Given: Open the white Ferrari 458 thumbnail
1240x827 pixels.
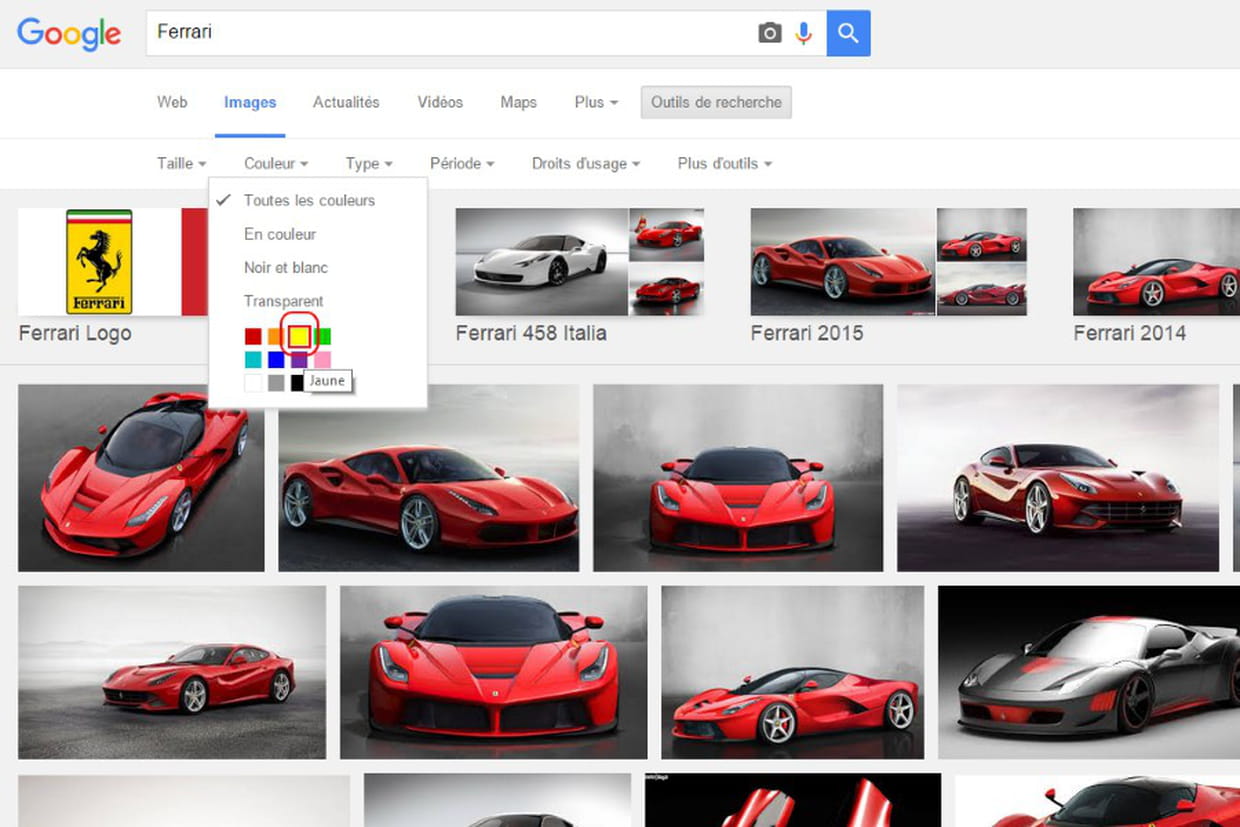Looking at the screenshot, I should click(x=541, y=262).
